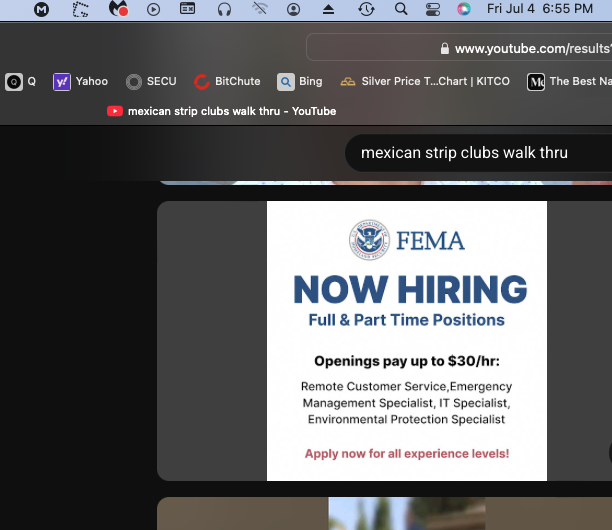Click the circled play menu bar icon
Viewport: 612px width, 530px height.
pyautogui.click(x=153, y=9)
